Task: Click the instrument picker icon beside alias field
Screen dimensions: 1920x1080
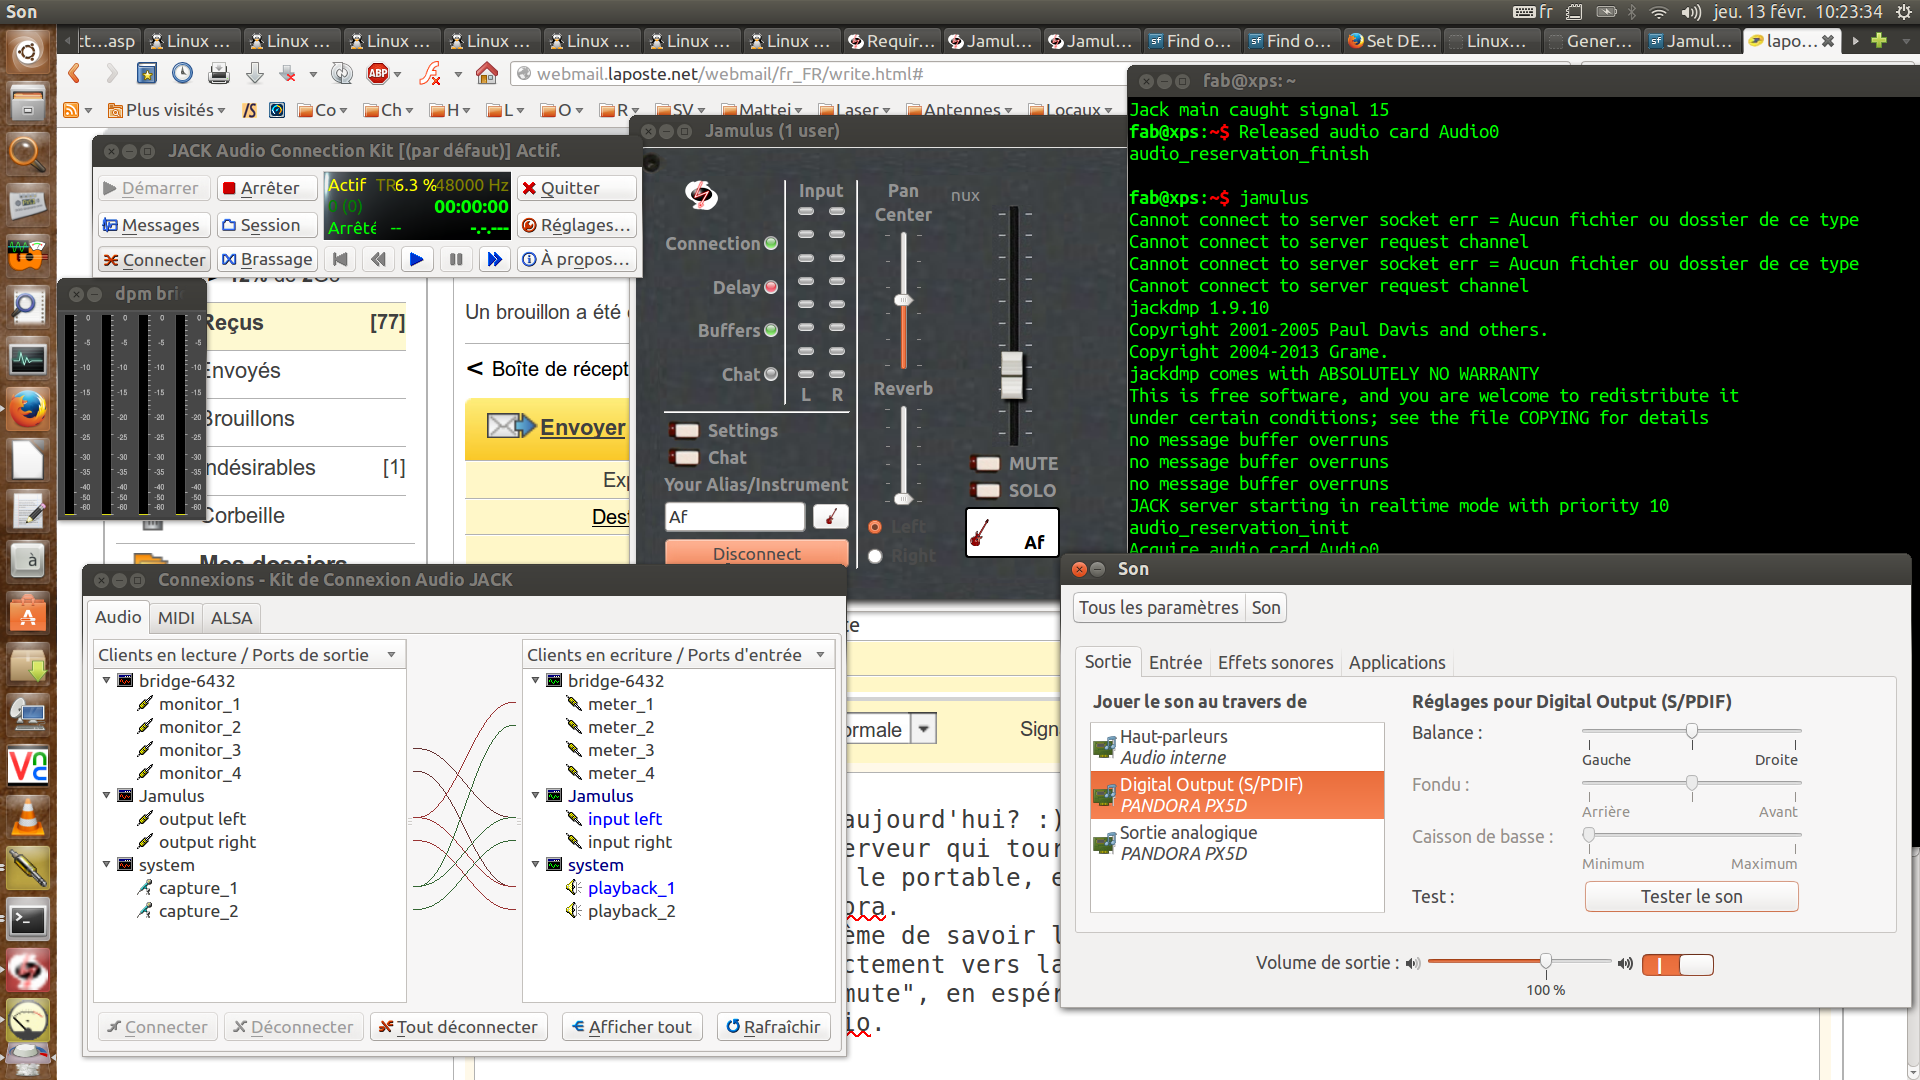Action: (x=830, y=517)
